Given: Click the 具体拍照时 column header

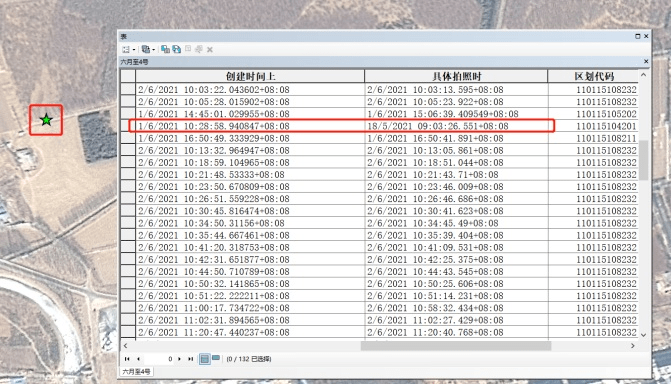Looking at the screenshot, I should click(456, 76).
